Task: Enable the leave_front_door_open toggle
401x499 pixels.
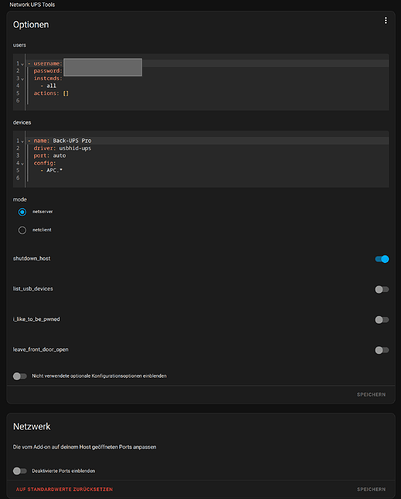Action: pos(382,350)
